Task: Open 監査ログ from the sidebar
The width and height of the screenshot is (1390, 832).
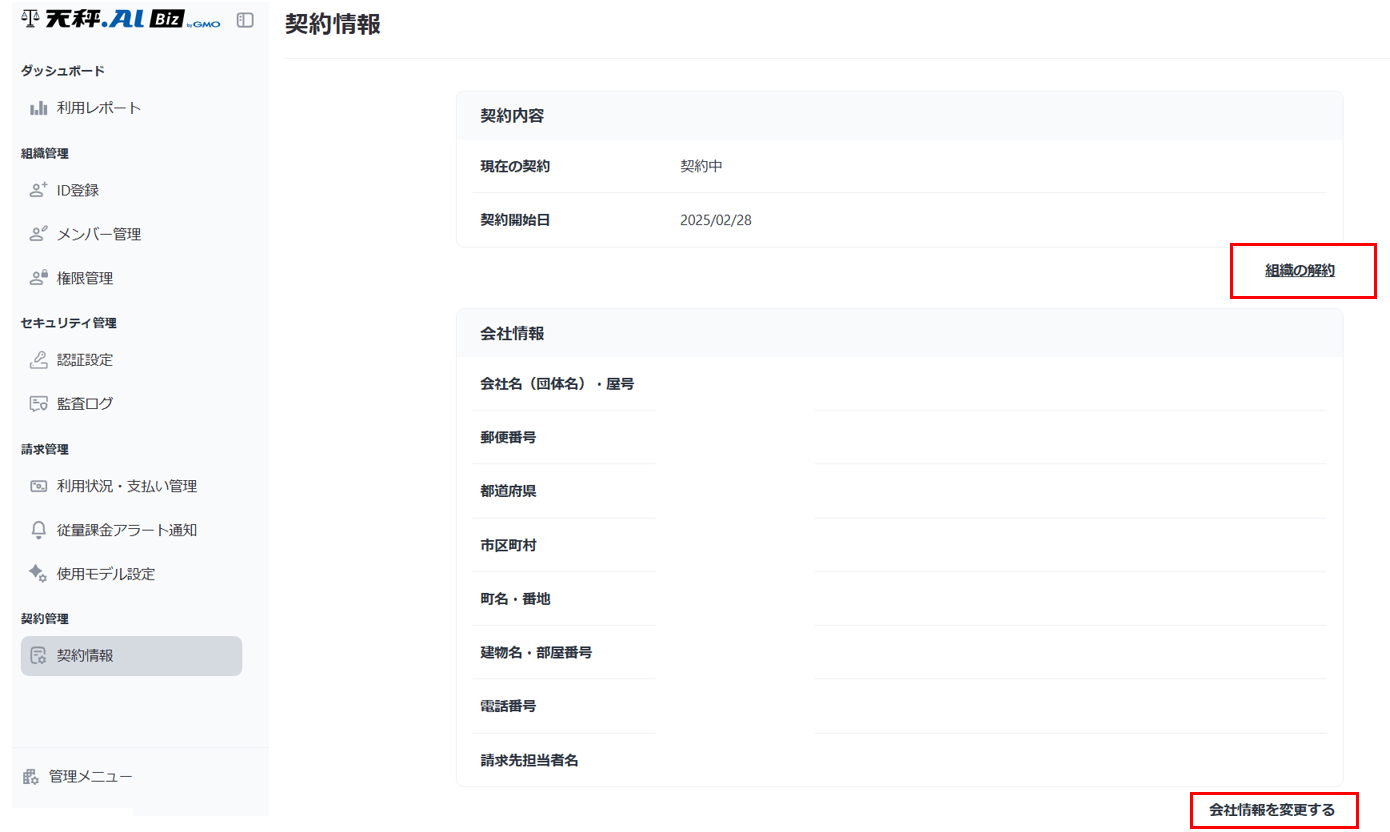Action: [x=85, y=404]
